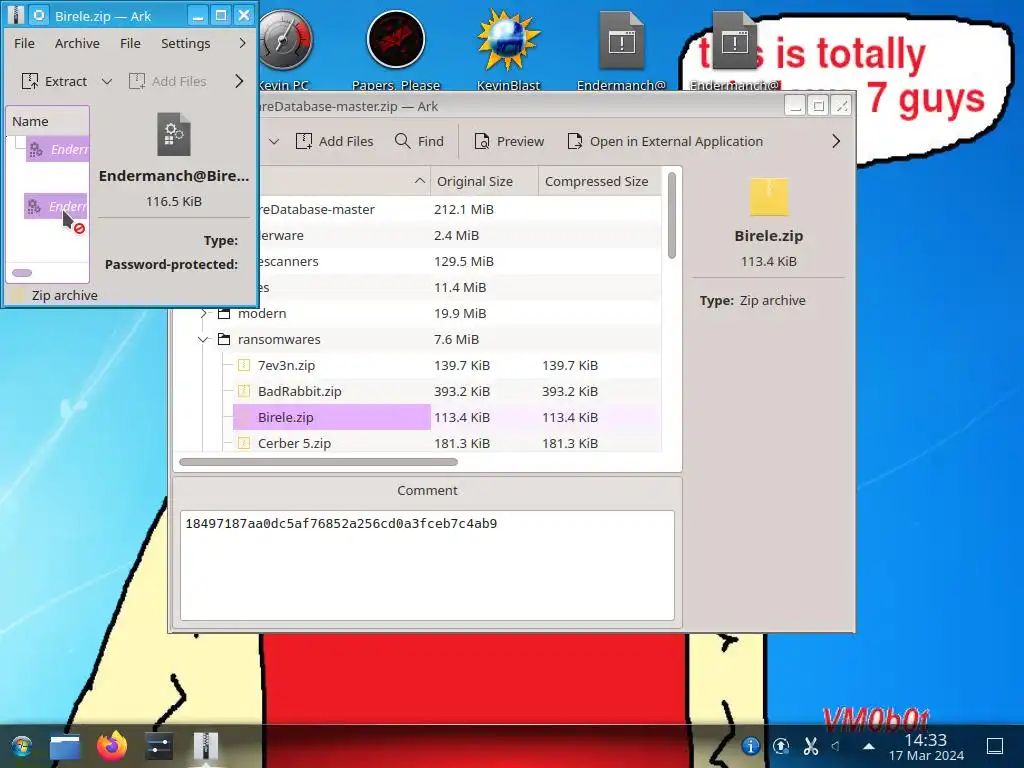Click the vertical scrollbar of the archive file list
Screen dimensions: 1024x768
[671, 216]
